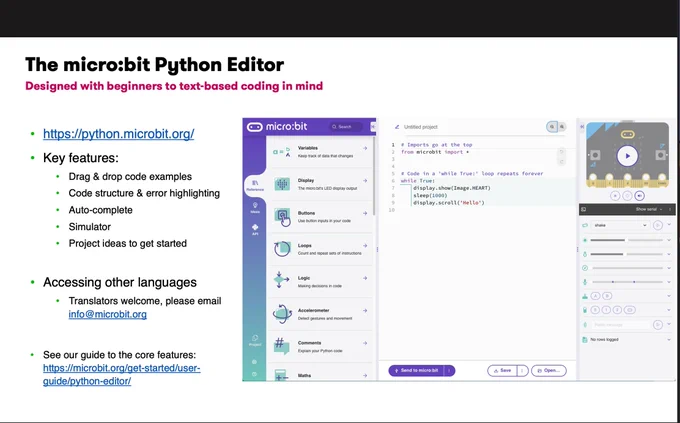Open the Comments topic title
Image resolution: width=680 pixels, height=423 pixels.
(x=309, y=343)
